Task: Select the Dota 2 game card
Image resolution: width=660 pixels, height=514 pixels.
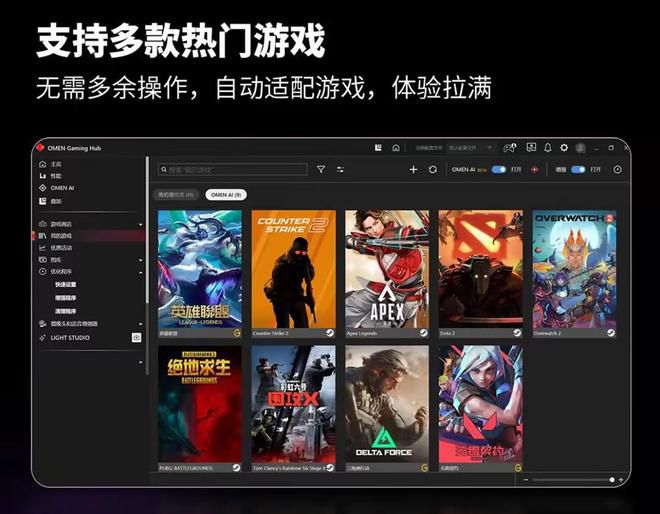Action: (x=481, y=274)
